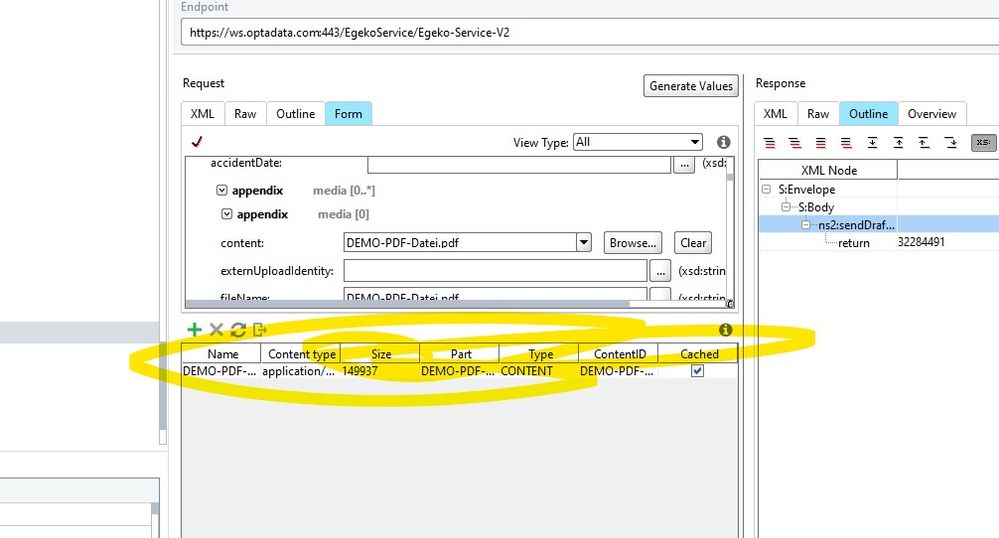Click the accidentDate input field
The width and height of the screenshot is (999, 538).
pyautogui.click(x=519, y=164)
